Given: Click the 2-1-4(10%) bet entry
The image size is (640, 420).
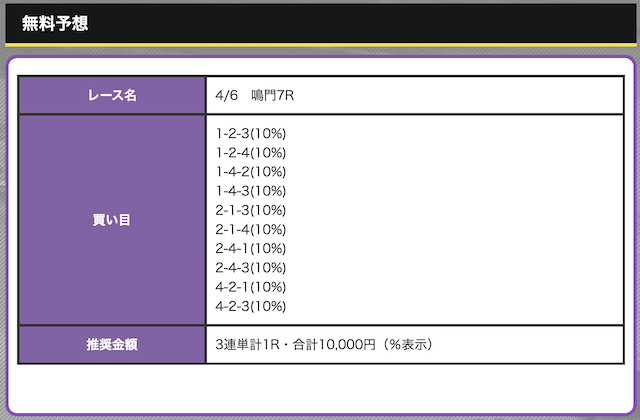Looking at the screenshot, I should coord(251,229).
